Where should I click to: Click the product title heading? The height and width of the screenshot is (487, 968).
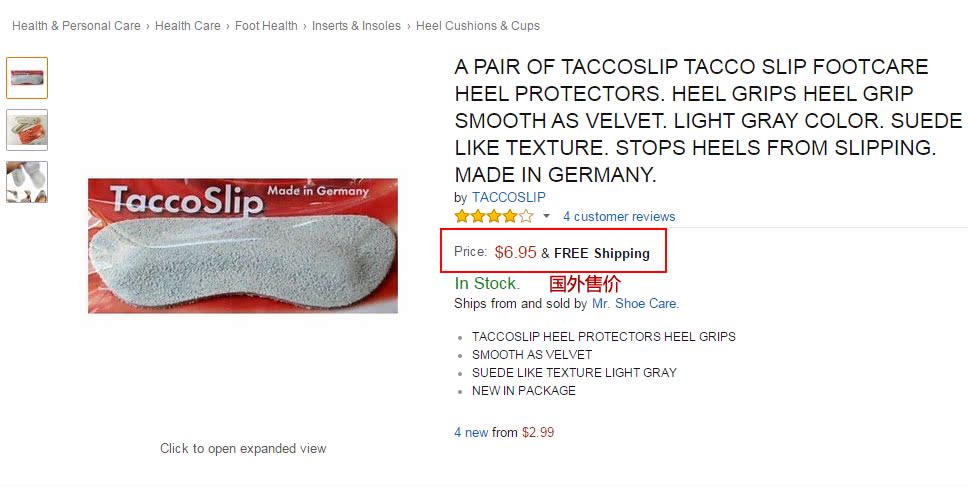[692, 121]
